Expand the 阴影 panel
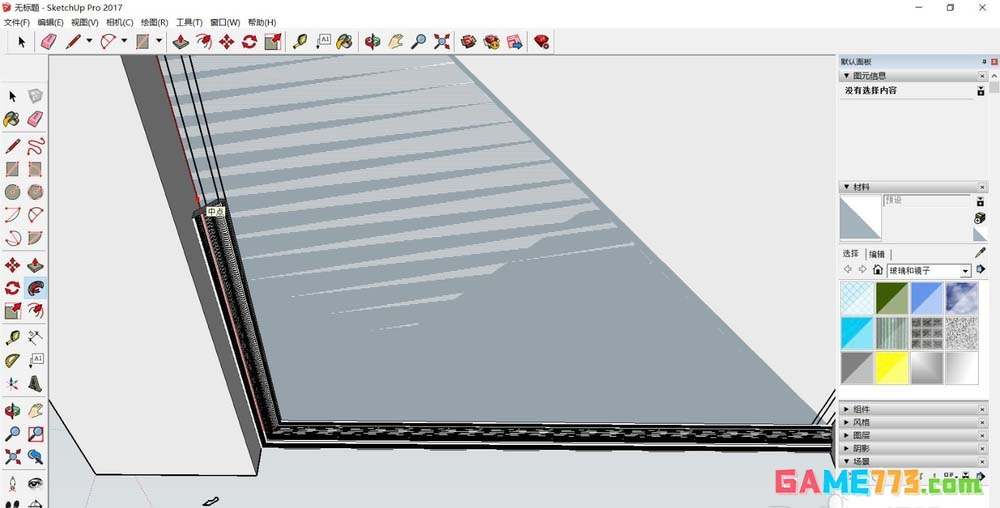 point(911,448)
